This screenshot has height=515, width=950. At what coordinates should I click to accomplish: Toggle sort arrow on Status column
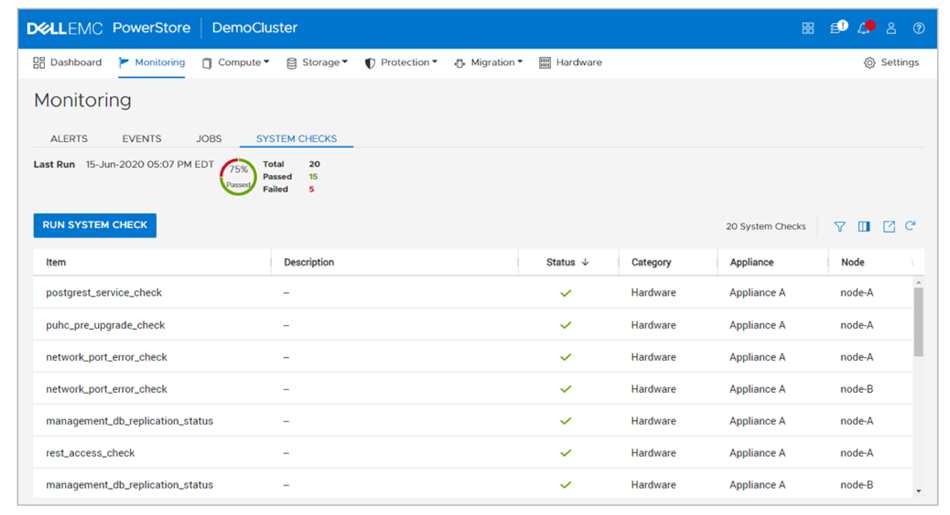[x=585, y=262]
